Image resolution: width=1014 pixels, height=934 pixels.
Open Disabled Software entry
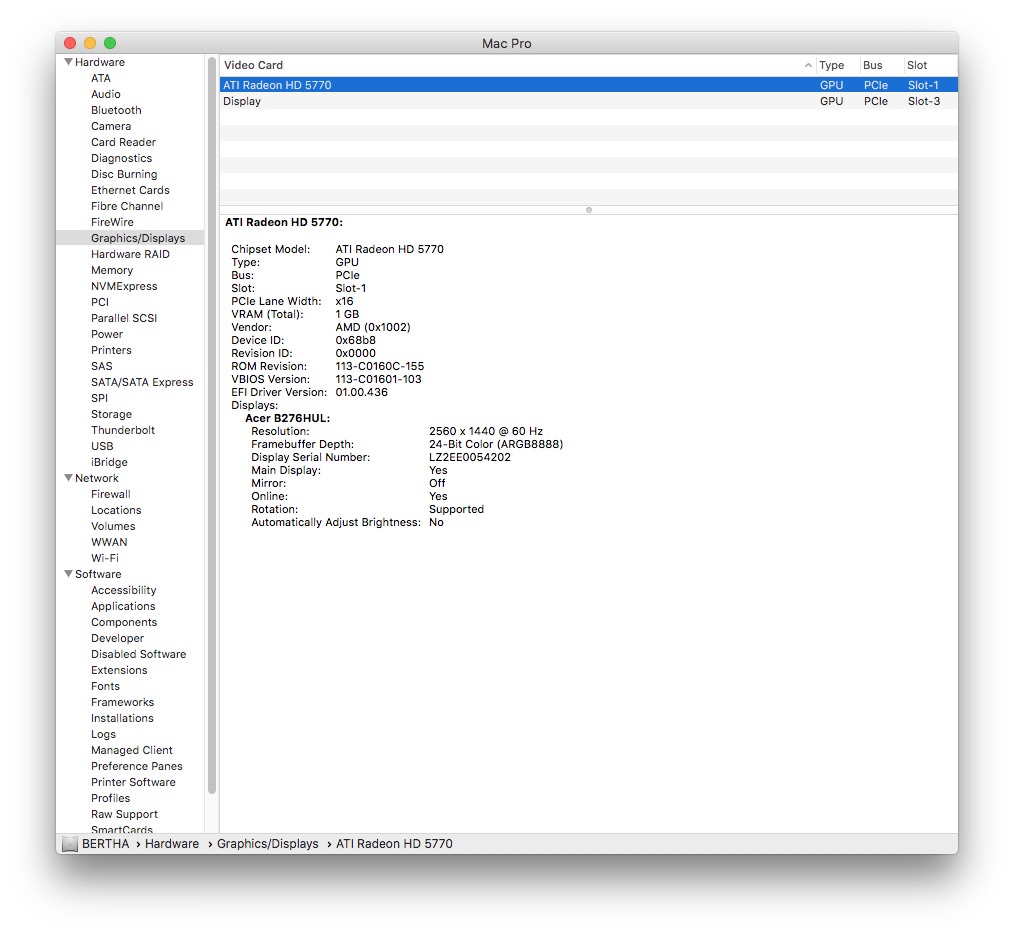[138, 655]
